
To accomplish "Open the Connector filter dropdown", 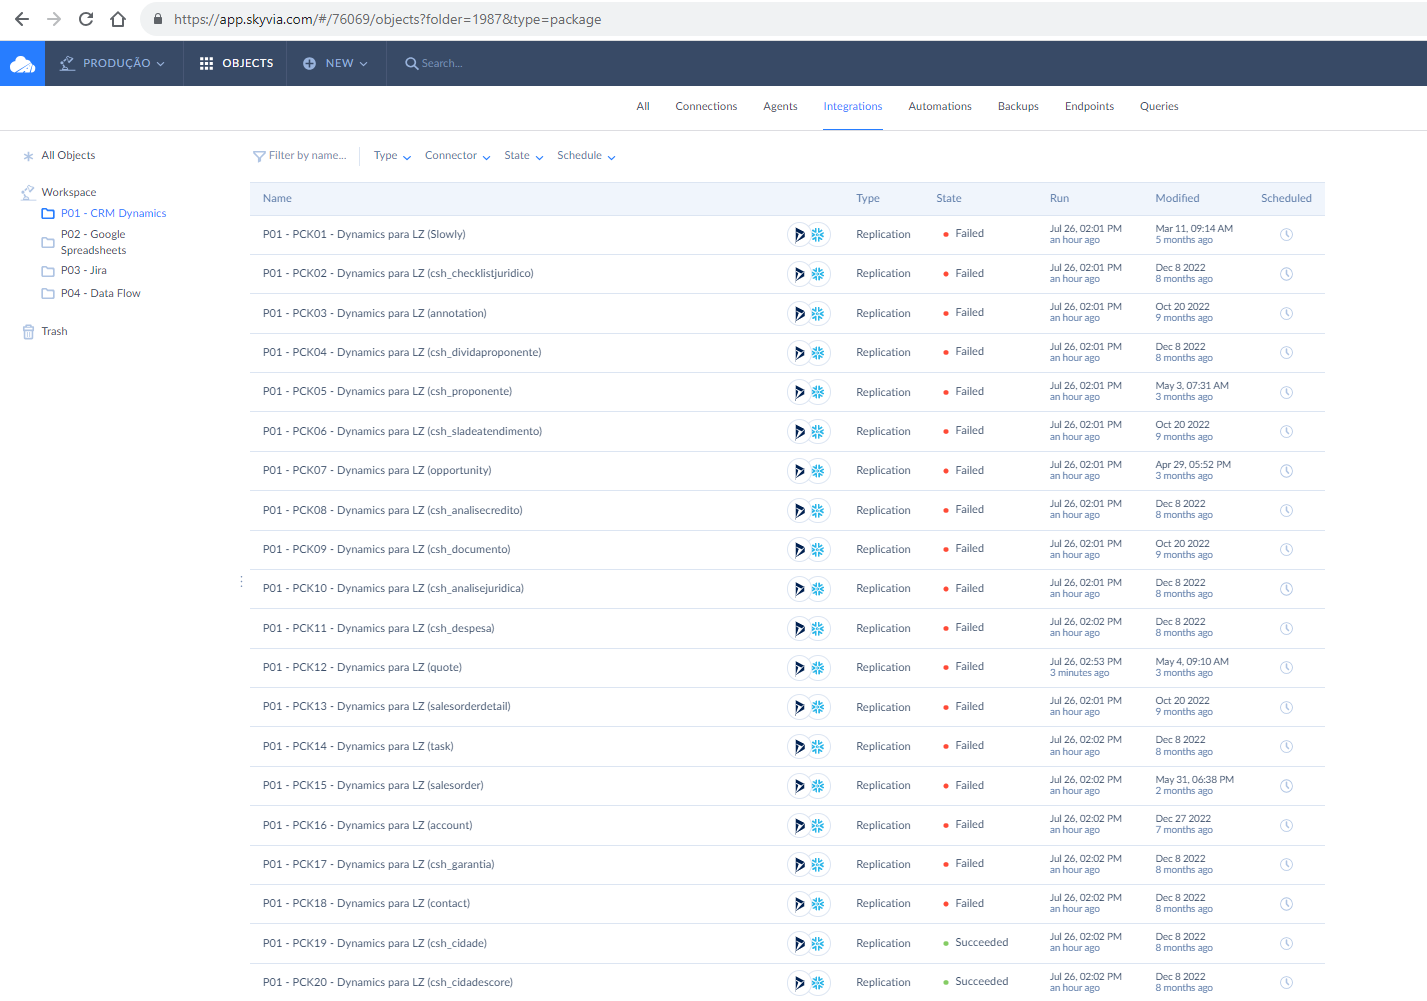I will (x=457, y=156).
